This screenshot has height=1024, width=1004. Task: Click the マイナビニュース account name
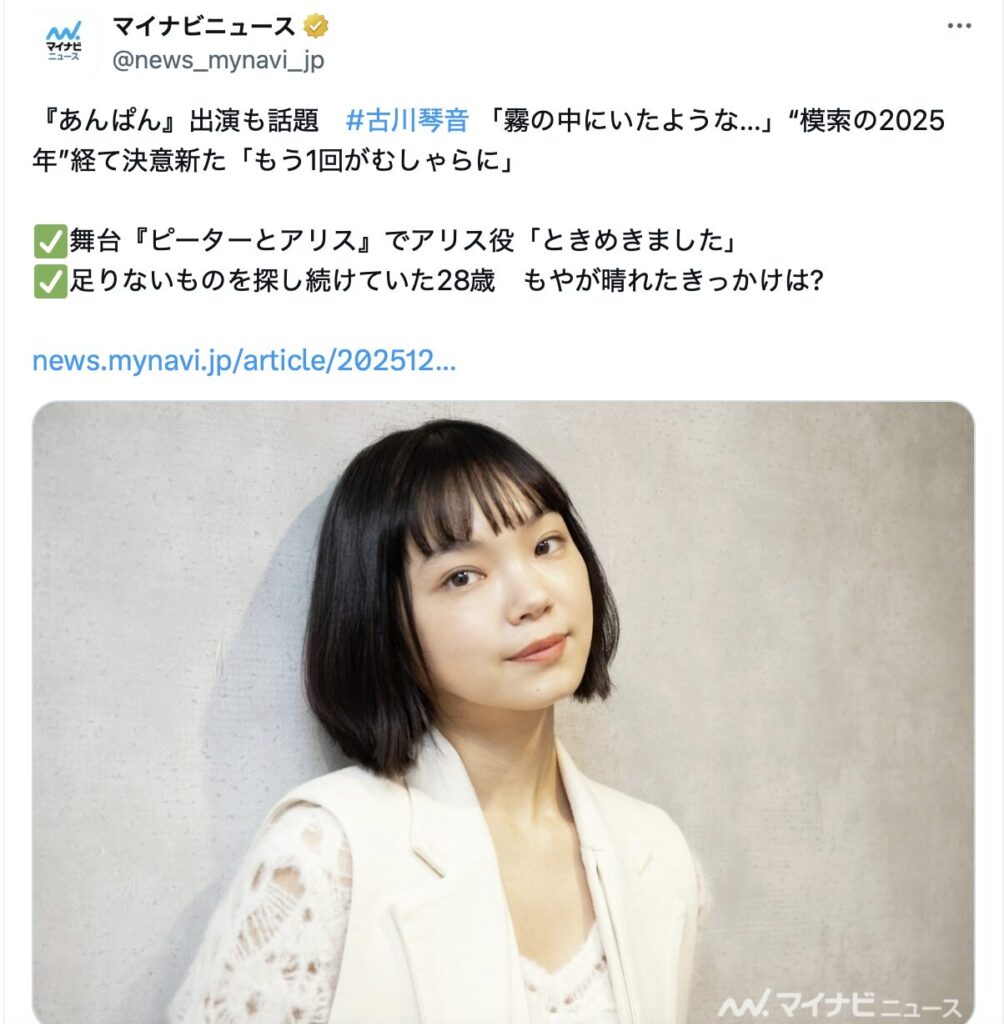pyautogui.click(x=204, y=27)
